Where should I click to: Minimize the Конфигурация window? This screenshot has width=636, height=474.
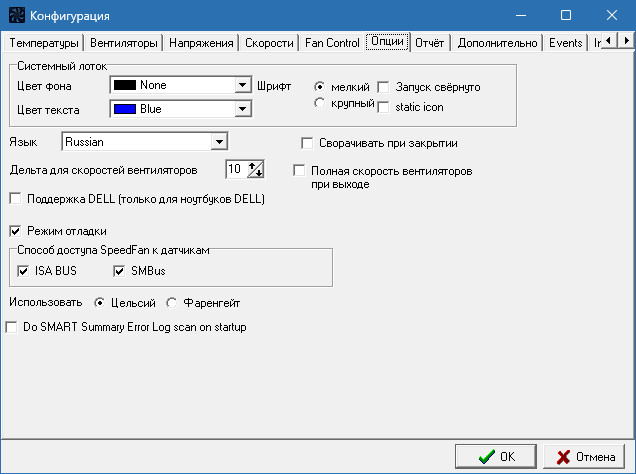(x=521, y=15)
